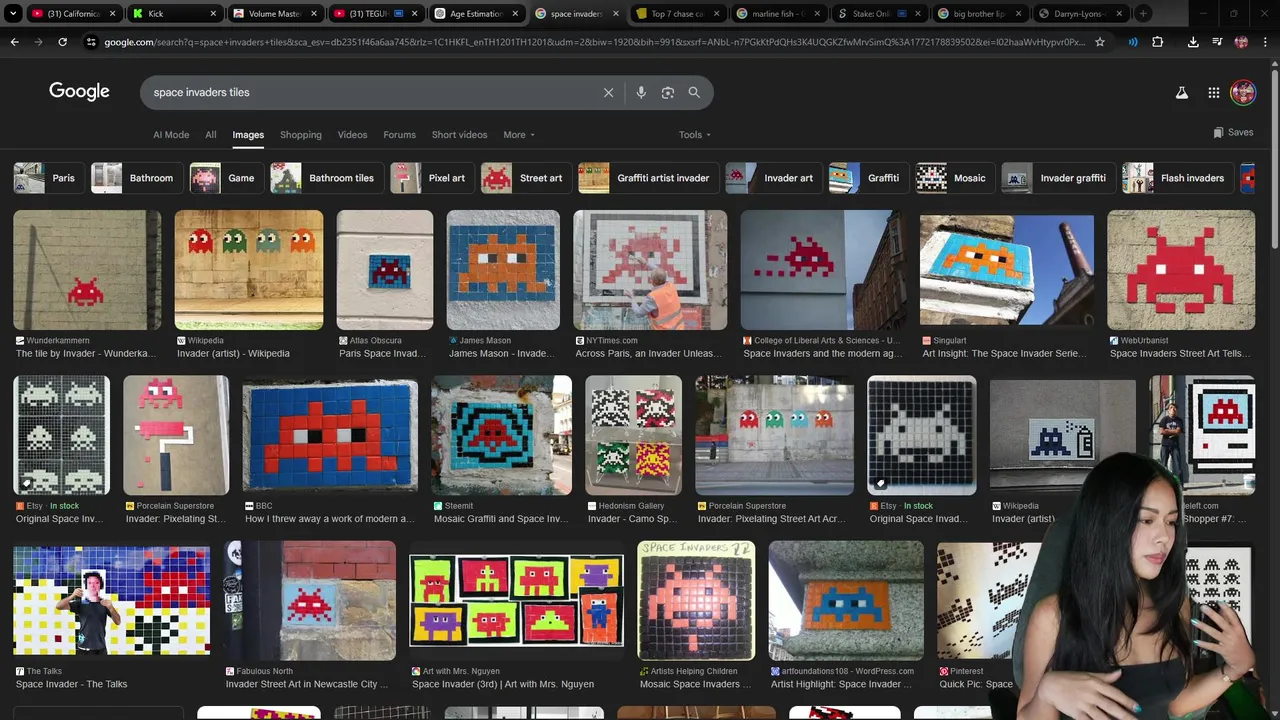The width and height of the screenshot is (1280, 720).
Task: Click the Google logo
Action: 79,91
